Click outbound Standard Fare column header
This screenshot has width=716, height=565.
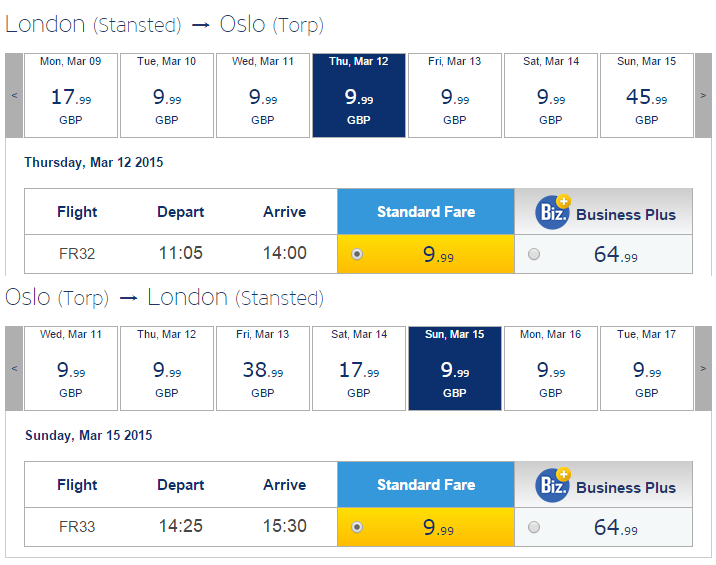coord(426,211)
